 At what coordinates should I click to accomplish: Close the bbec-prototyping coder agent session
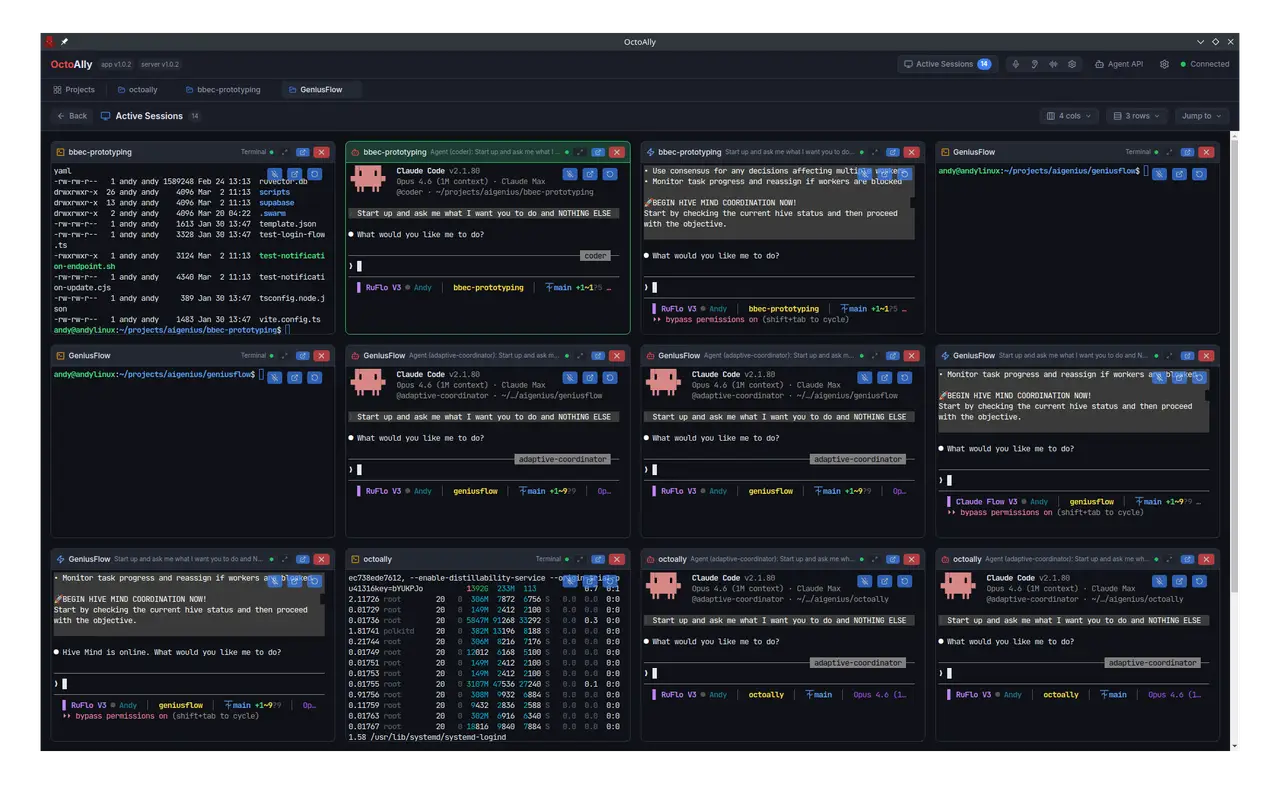coord(617,152)
